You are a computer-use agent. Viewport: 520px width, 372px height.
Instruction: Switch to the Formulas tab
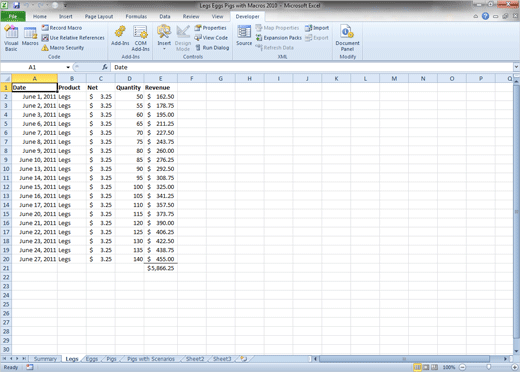[x=136, y=16]
